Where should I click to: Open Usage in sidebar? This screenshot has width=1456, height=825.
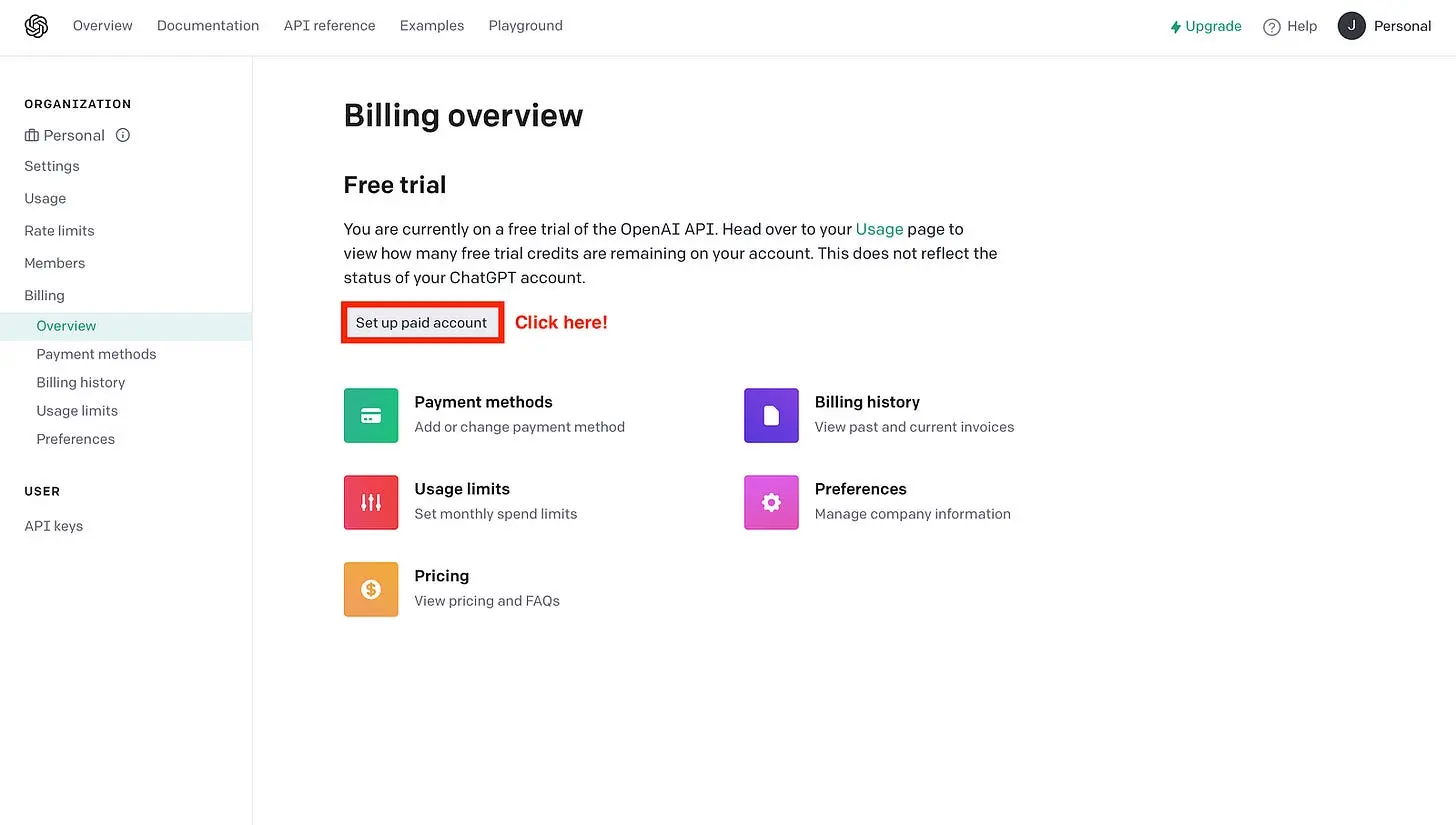[45, 199]
